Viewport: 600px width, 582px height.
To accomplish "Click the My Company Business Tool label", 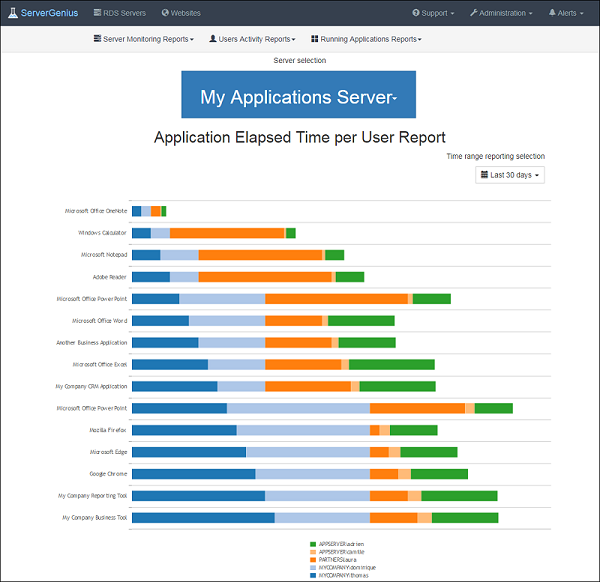I will (95, 518).
